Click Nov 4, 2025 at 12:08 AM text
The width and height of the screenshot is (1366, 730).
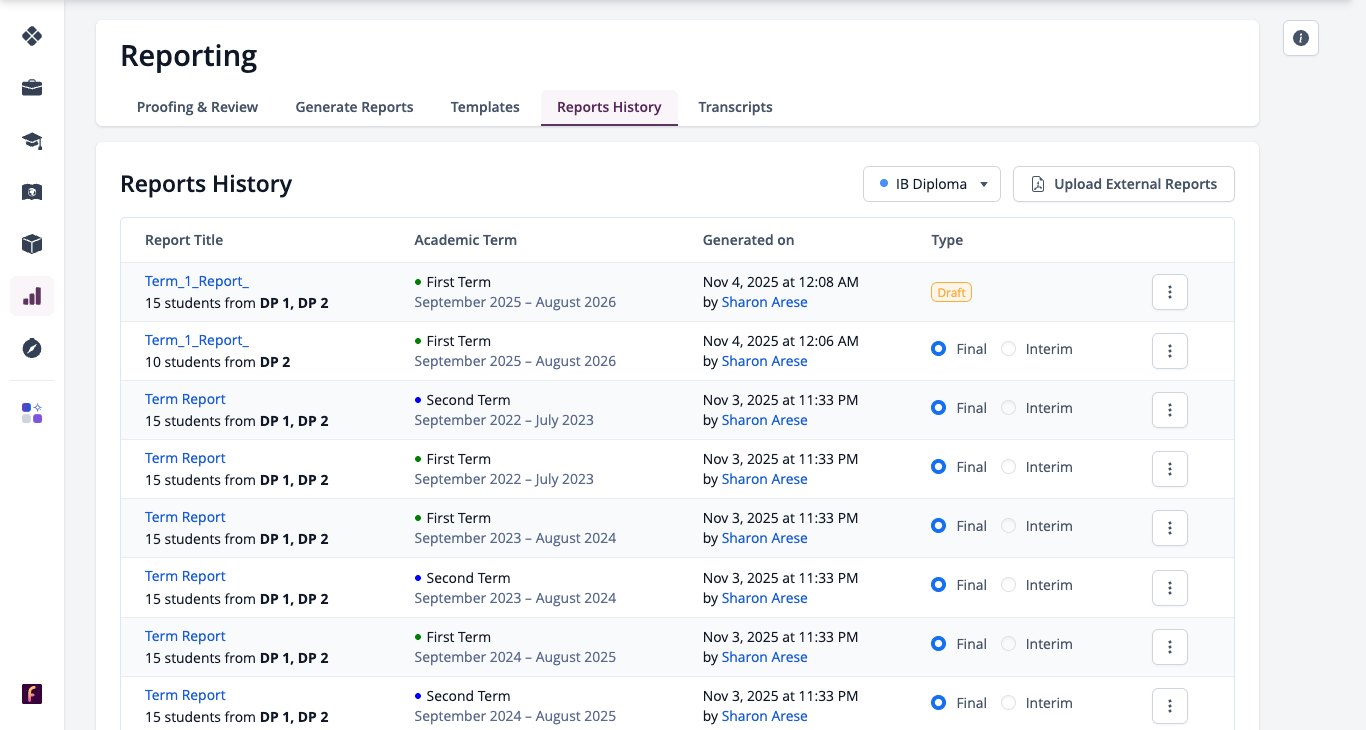[780, 282]
